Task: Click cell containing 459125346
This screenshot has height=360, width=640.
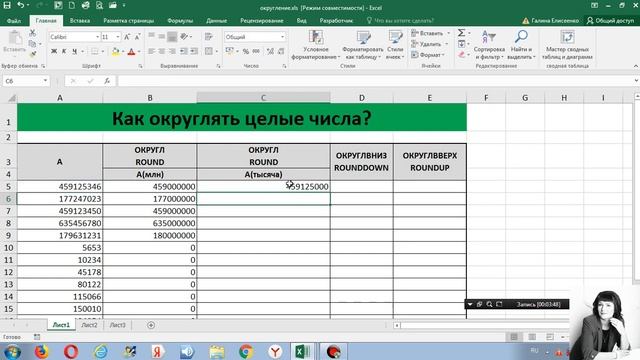Action: pos(60,187)
